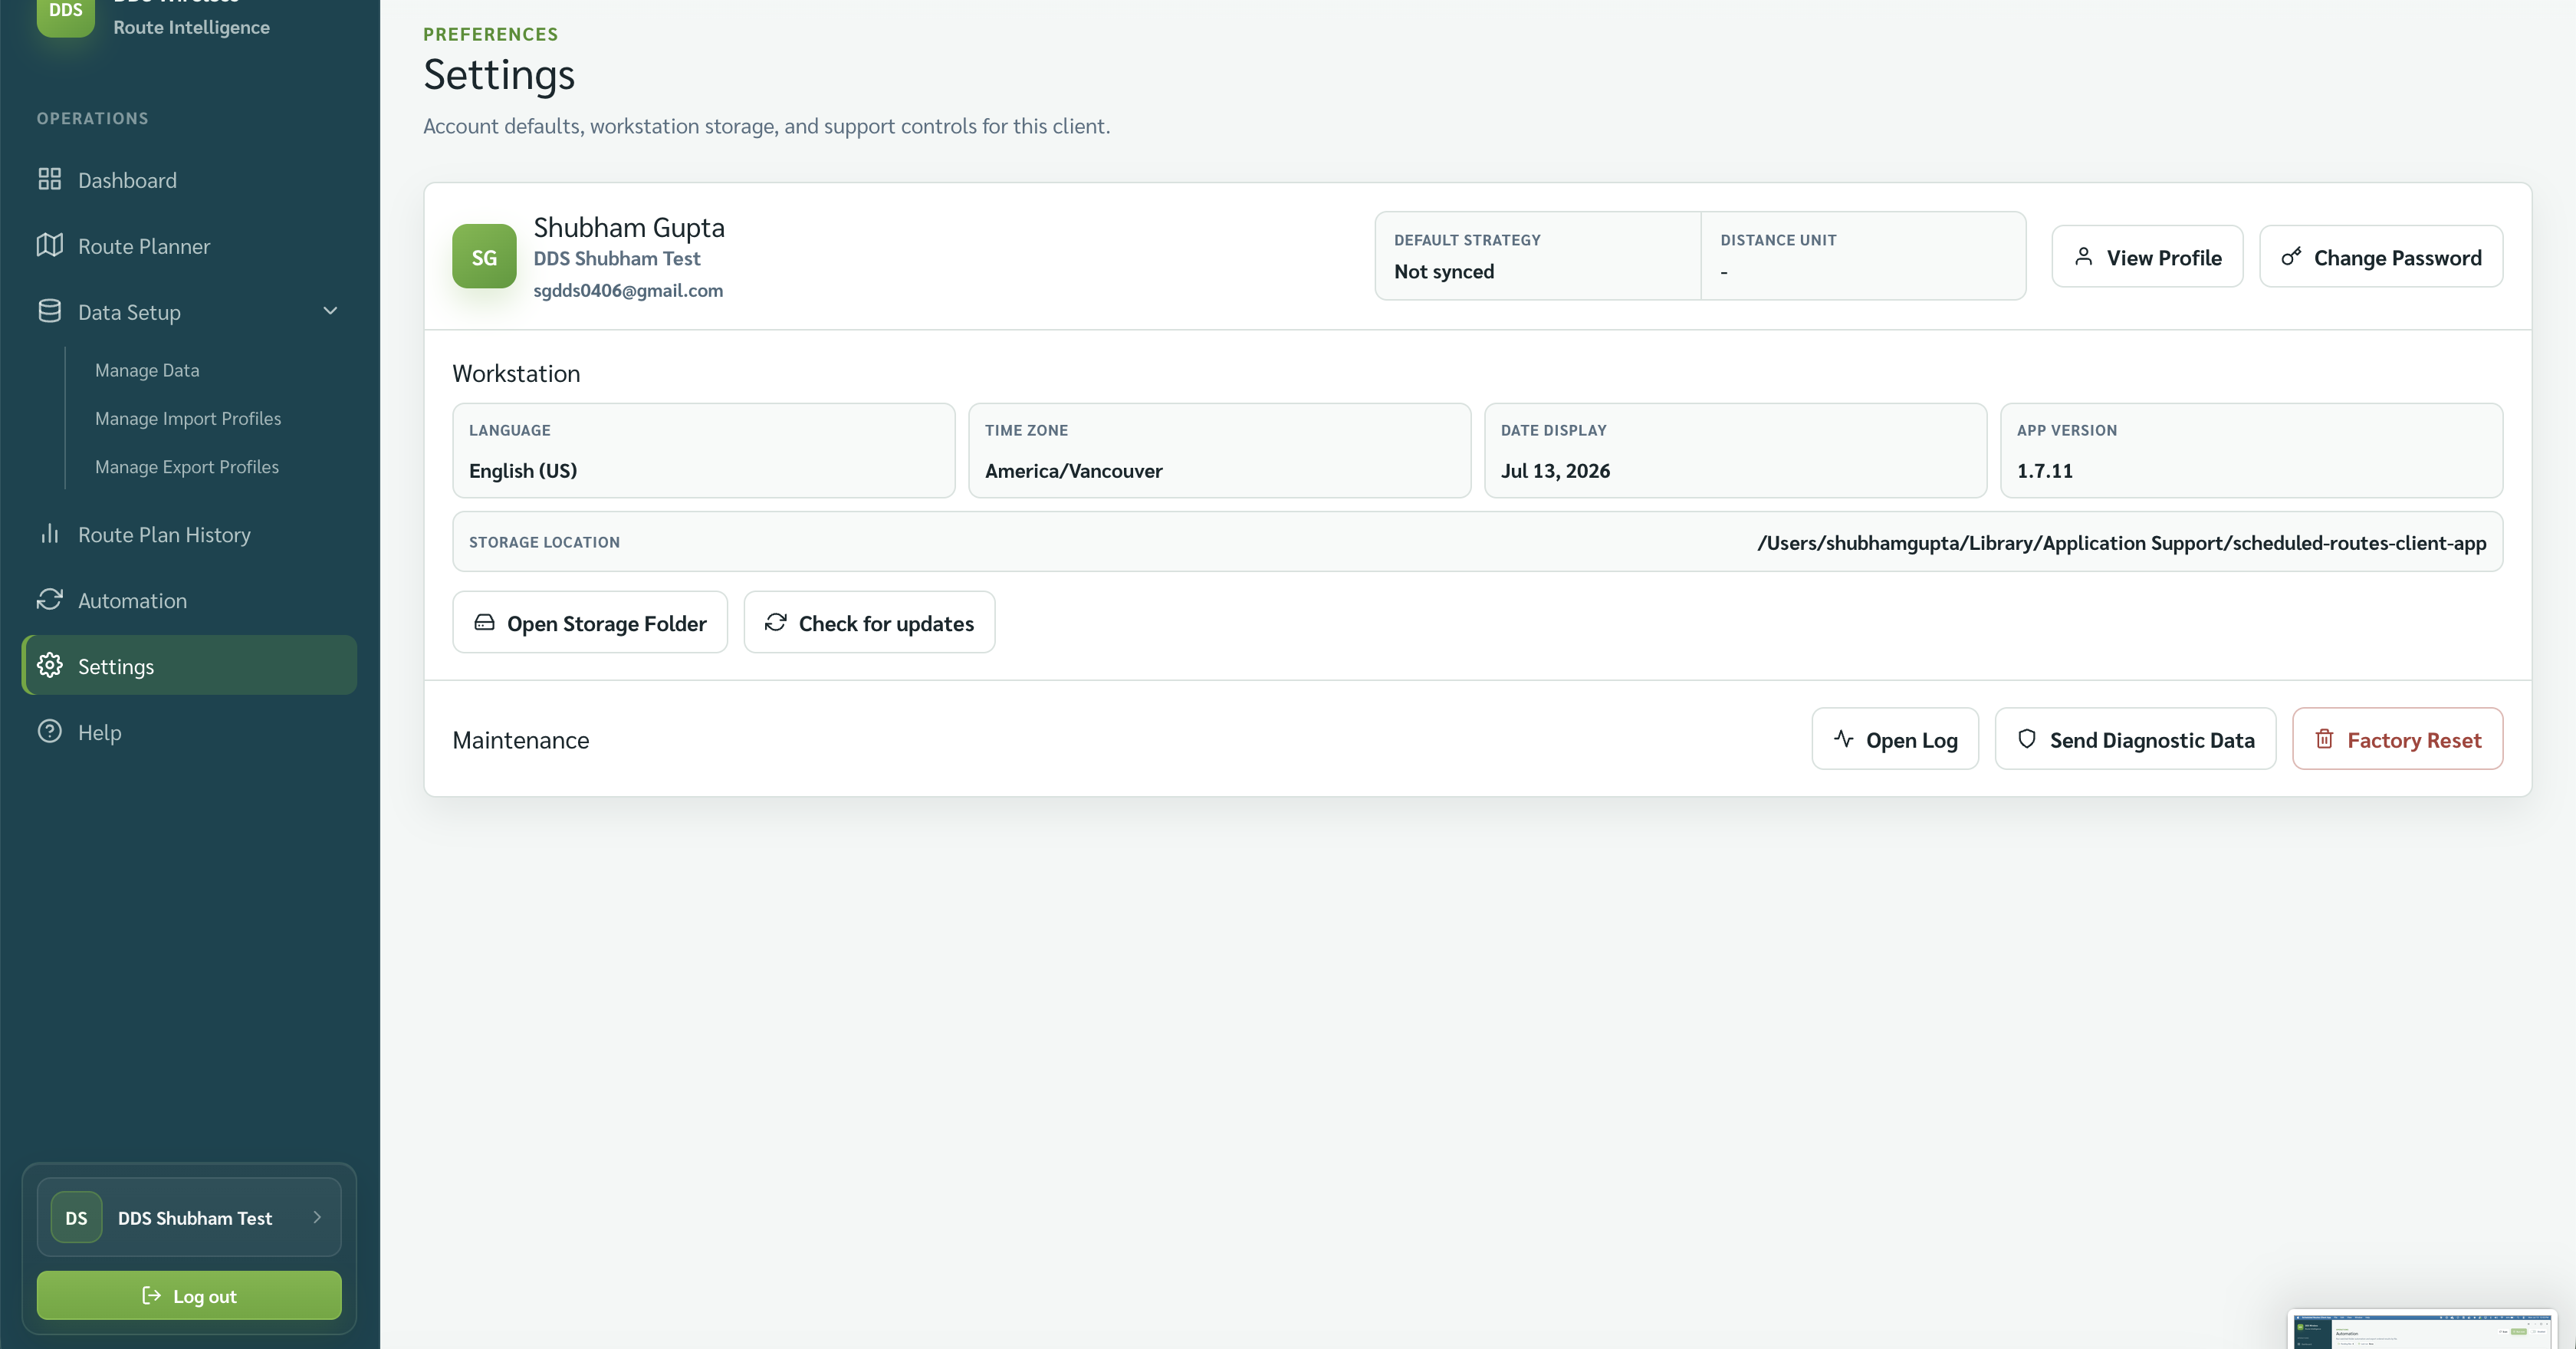Image resolution: width=2576 pixels, height=1349 pixels.
Task: Click the Factory Reset button
Action: (2397, 739)
